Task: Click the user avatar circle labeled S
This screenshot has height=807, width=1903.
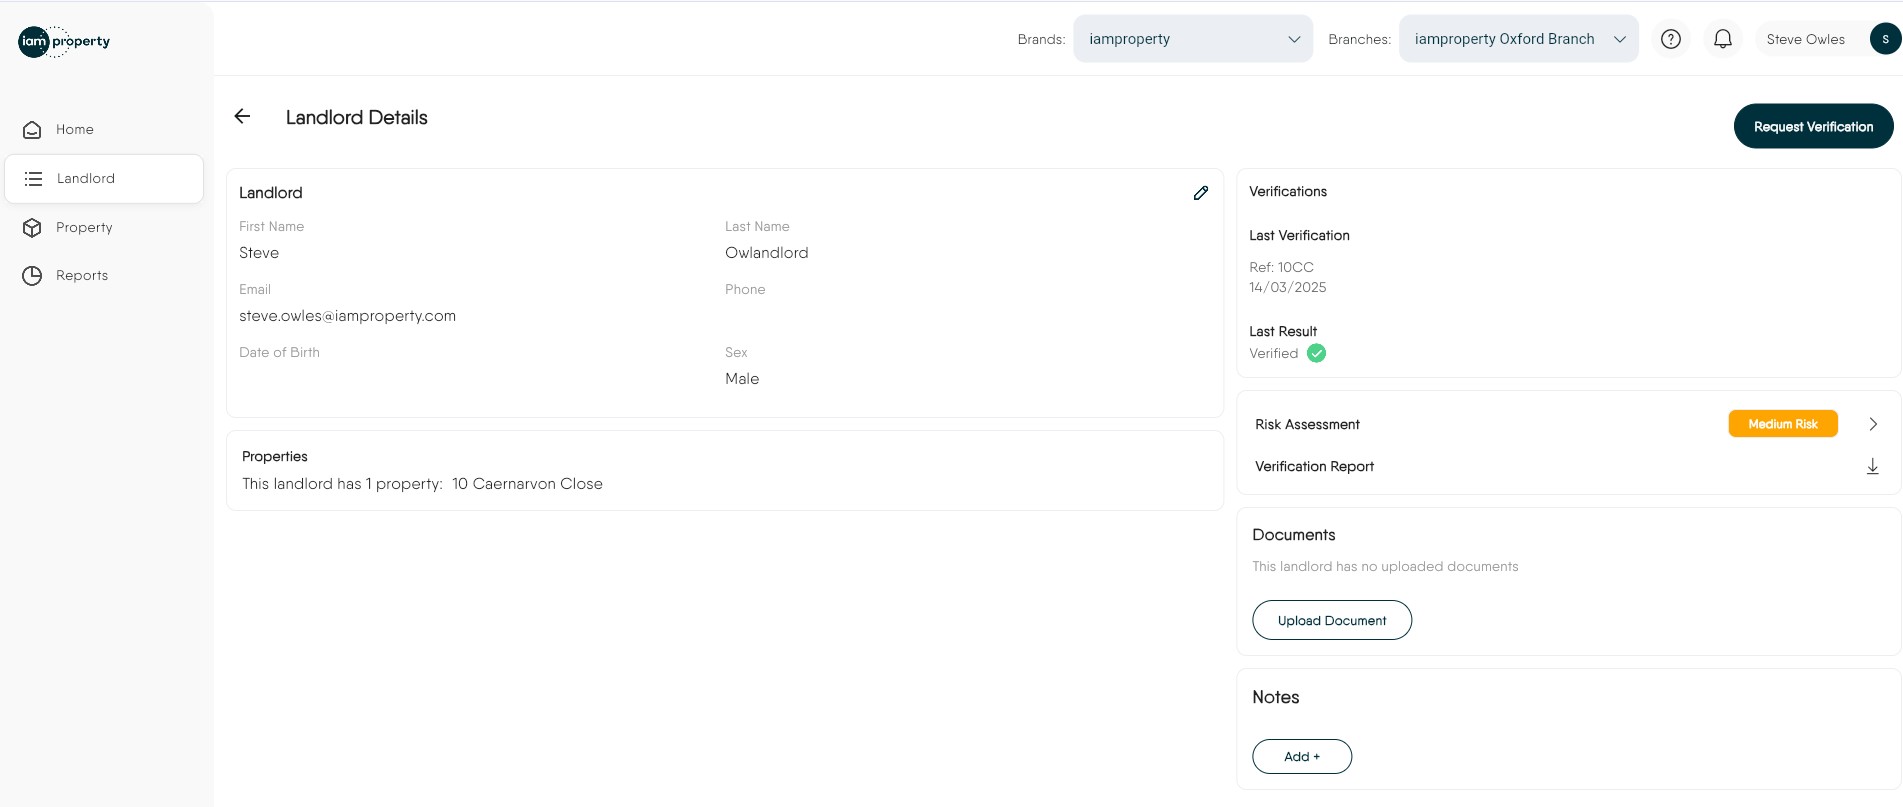Action: (x=1885, y=39)
